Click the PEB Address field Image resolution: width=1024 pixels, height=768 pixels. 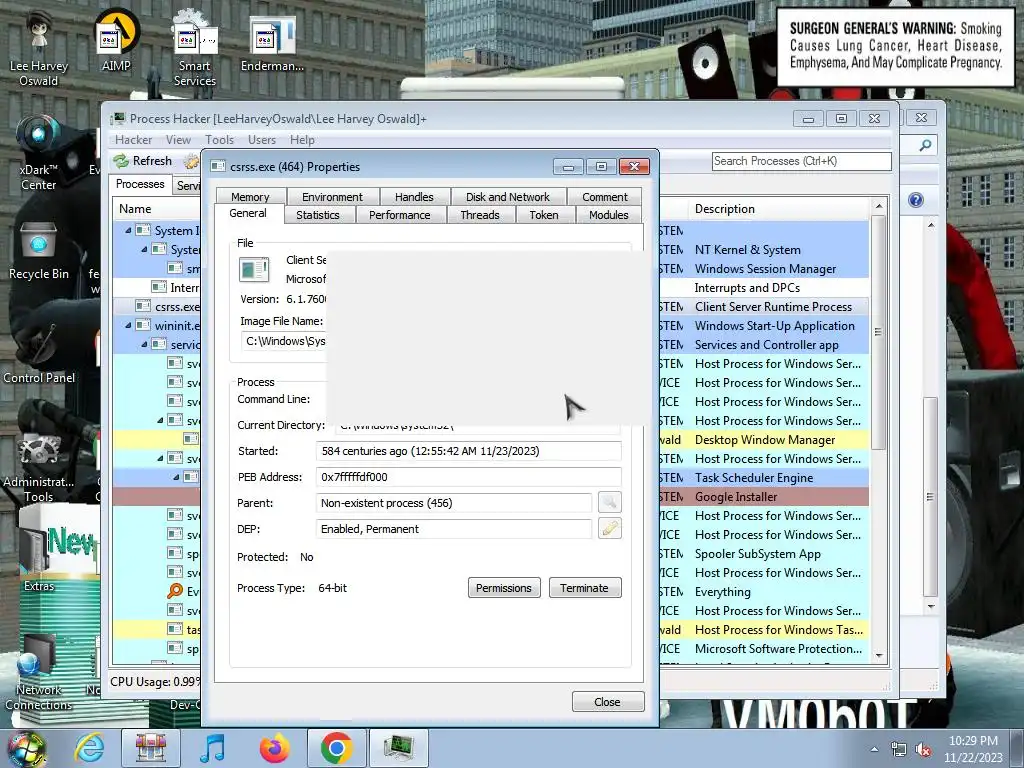tap(468, 477)
